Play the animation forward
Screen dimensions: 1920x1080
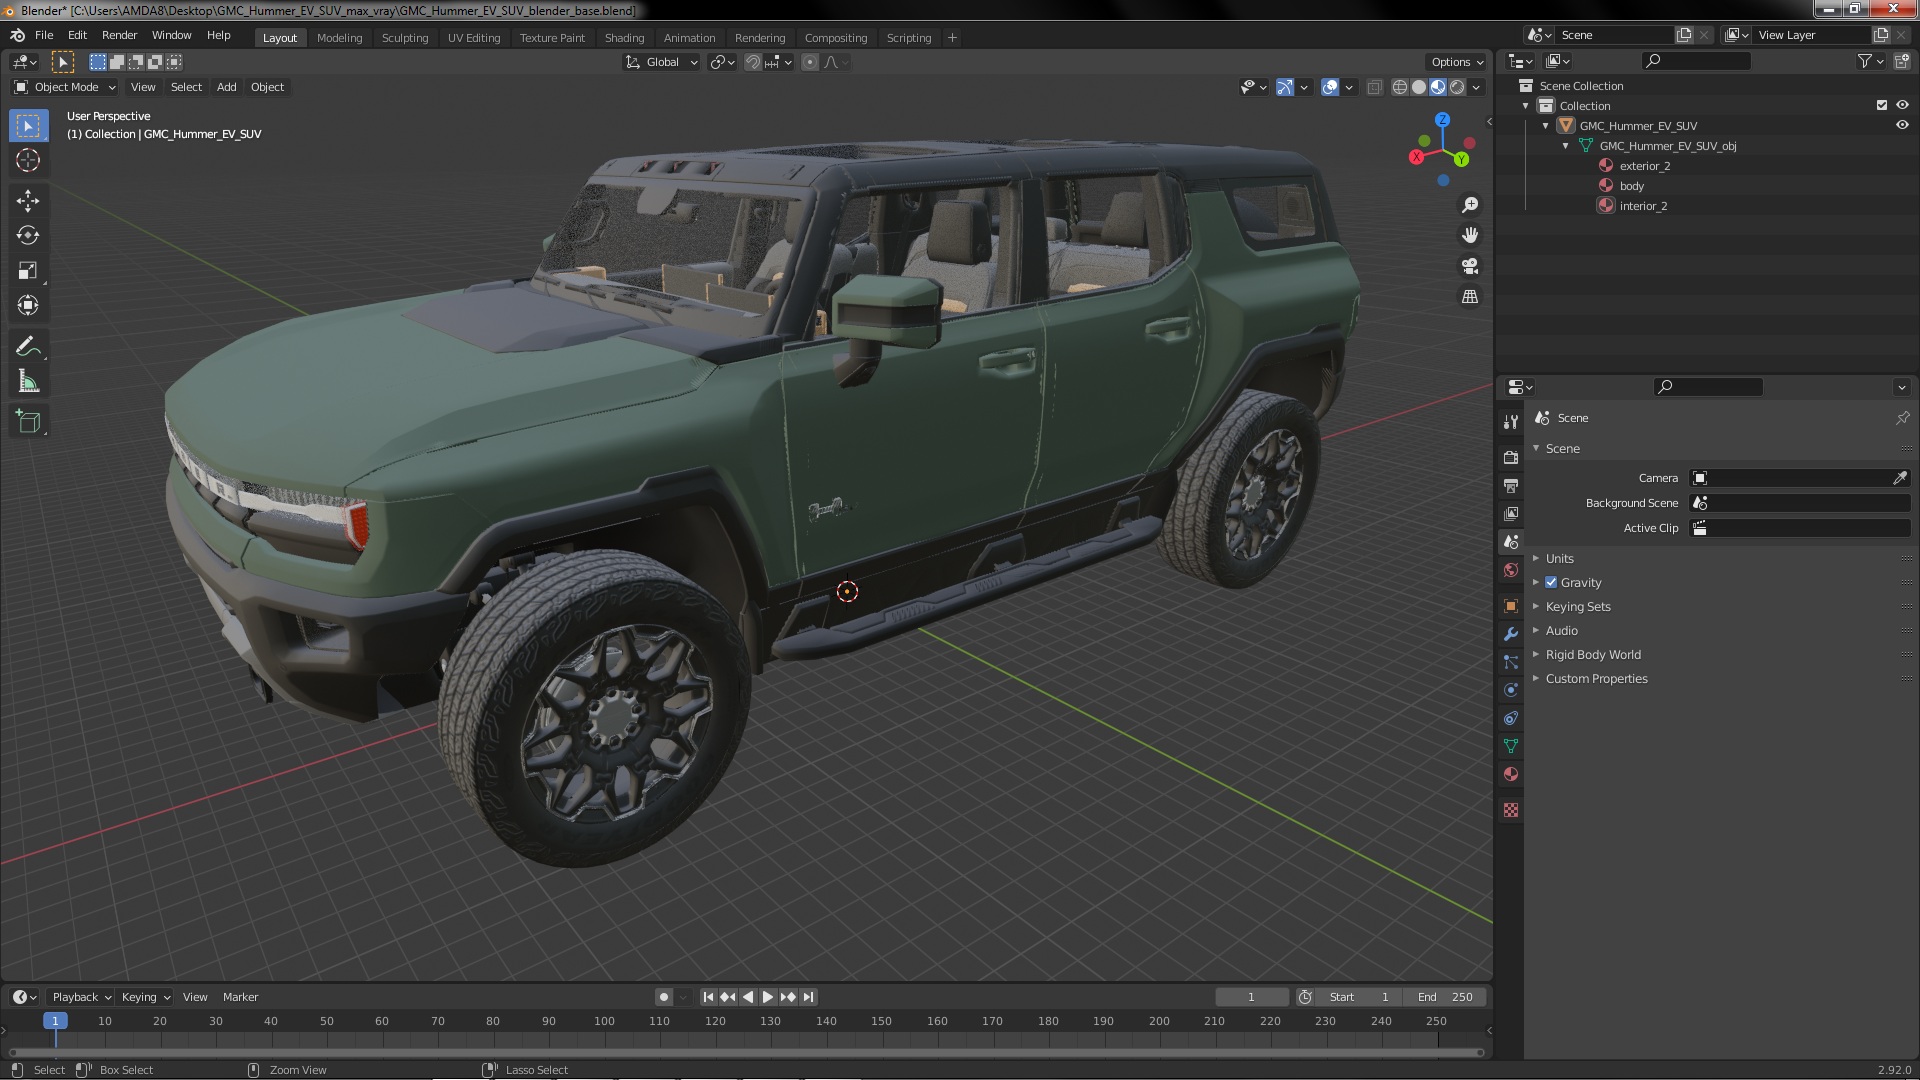tap(768, 997)
